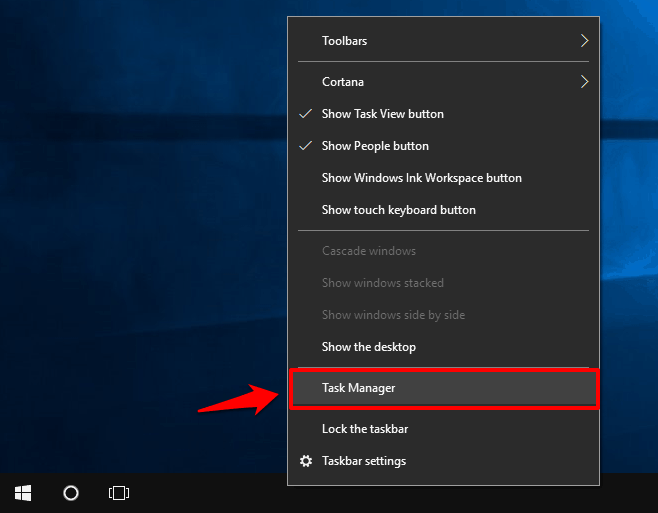Enable Show touch keyboard button
This screenshot has width=658, height=513.
coord(398,210)
